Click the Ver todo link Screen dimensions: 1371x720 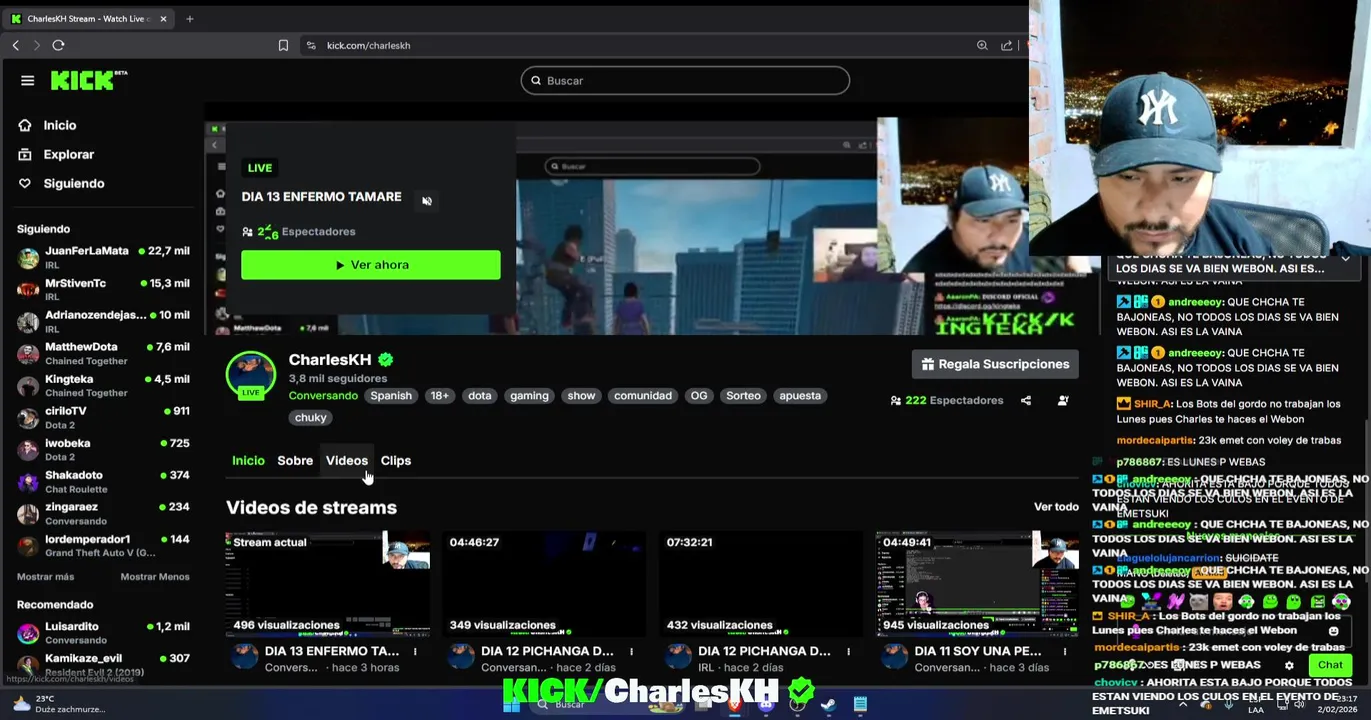[x=1056, y=507]
